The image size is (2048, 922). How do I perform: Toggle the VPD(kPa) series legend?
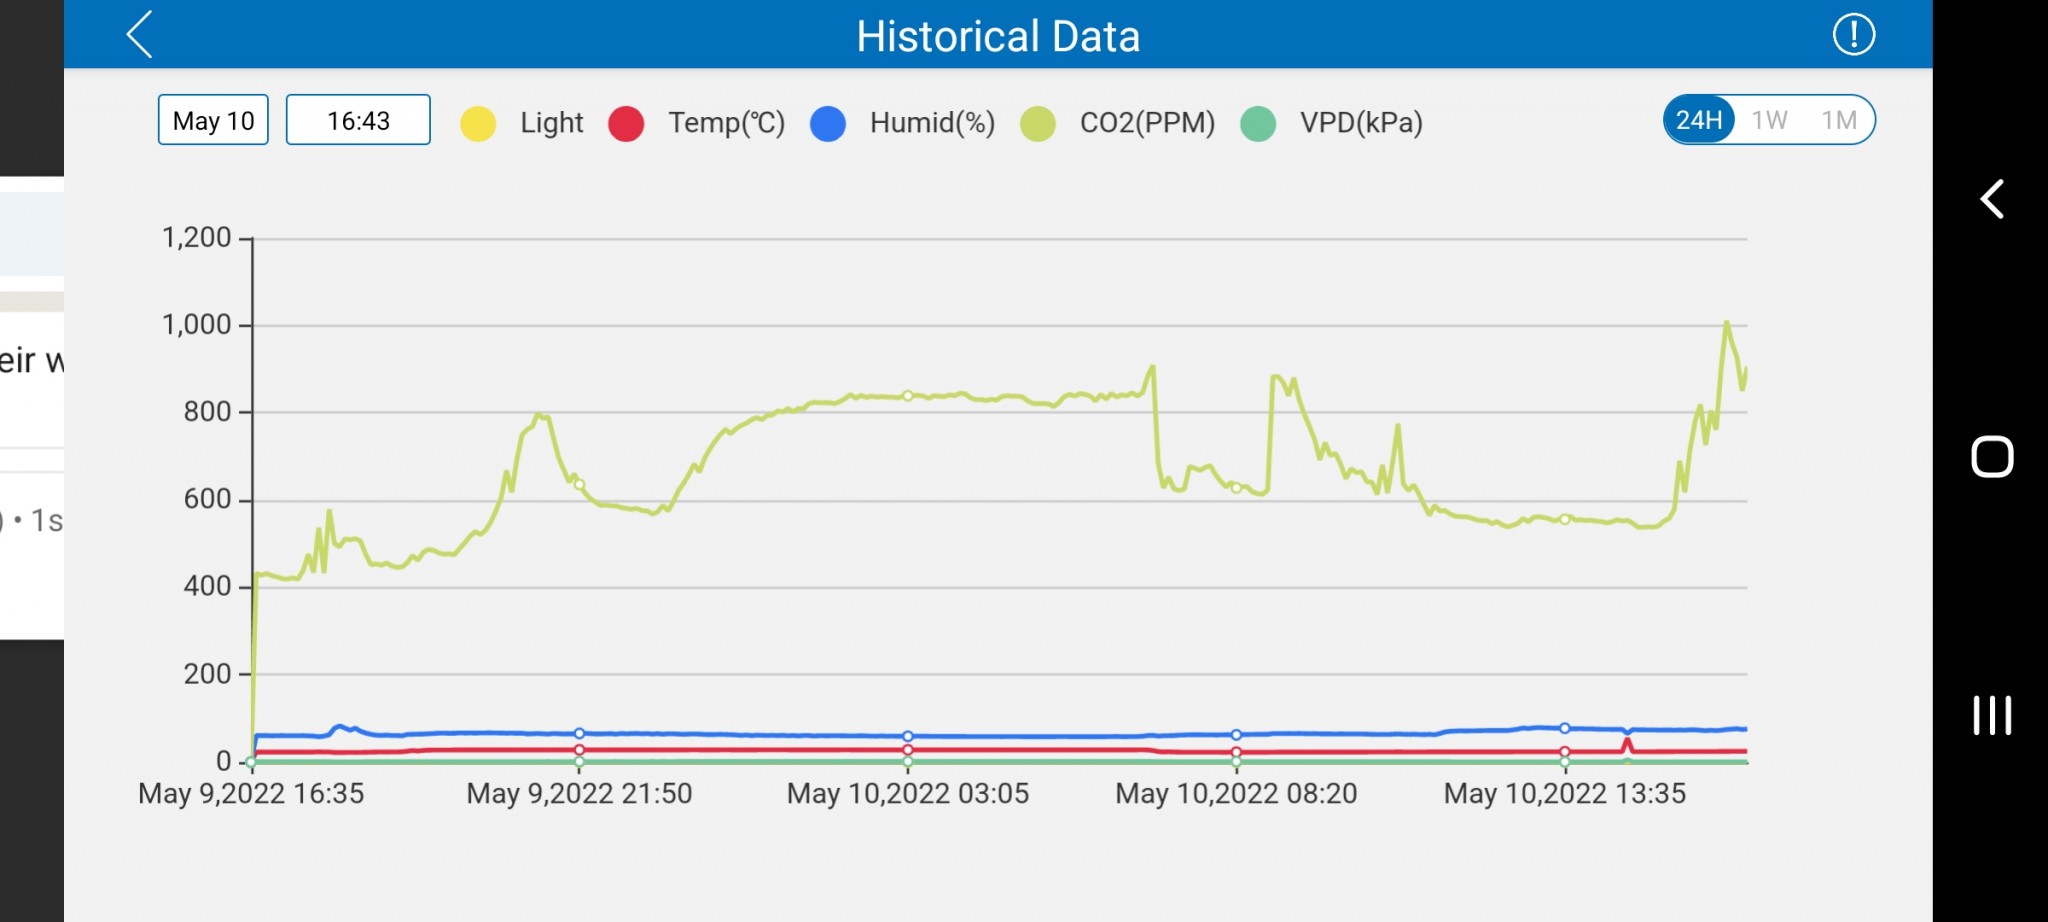(x=1360, y=123)
